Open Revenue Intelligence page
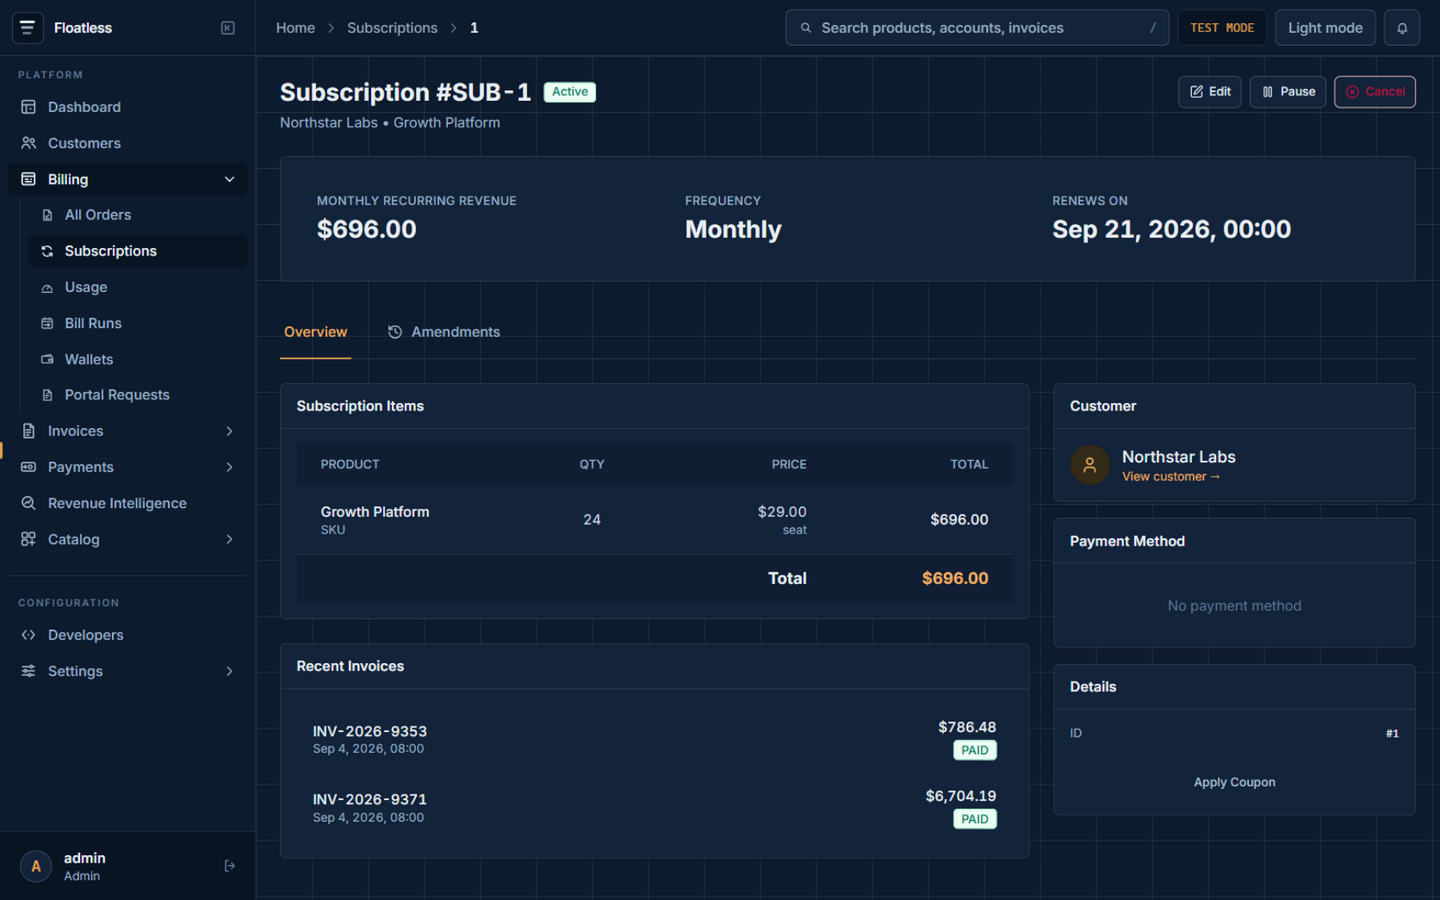The width and height of the screenshot is (1440, 900). [128, 503]
